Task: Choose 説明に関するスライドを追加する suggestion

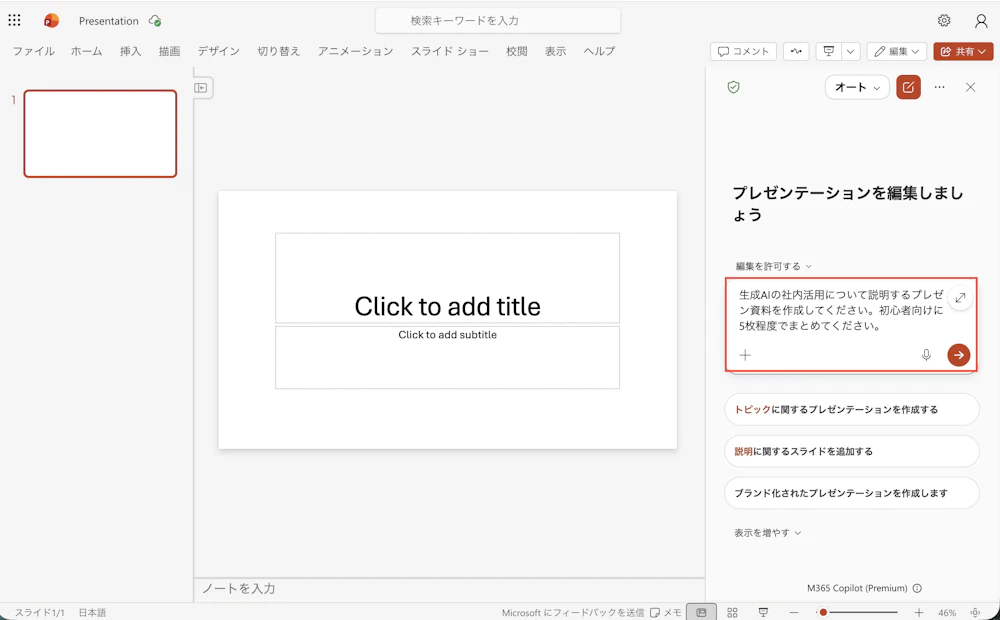Action: click(851, 451)
